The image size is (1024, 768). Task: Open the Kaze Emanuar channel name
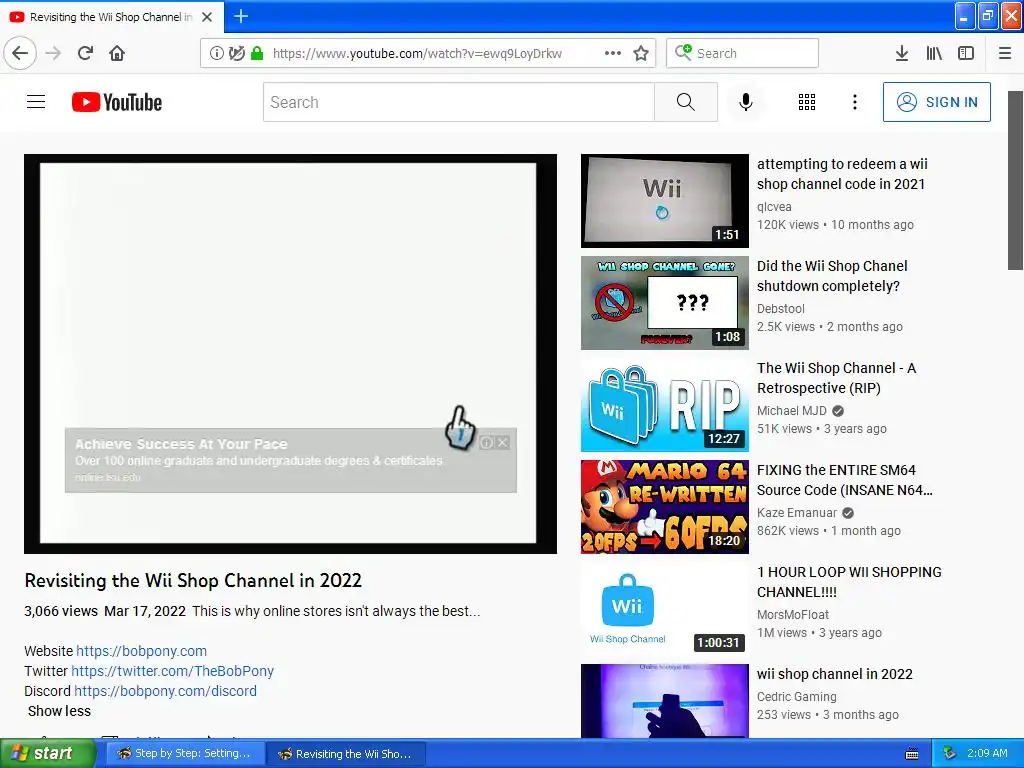(797, 513)
